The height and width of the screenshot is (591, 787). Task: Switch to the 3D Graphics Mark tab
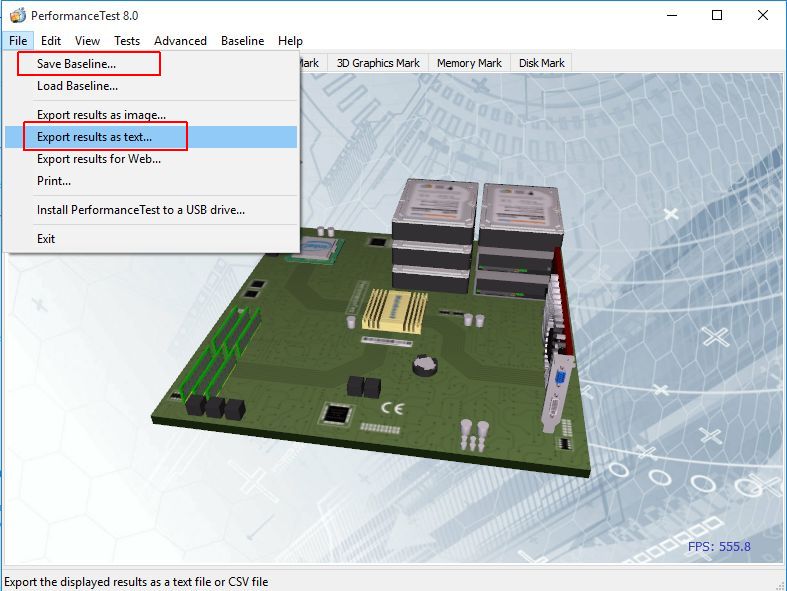[378, 63]
